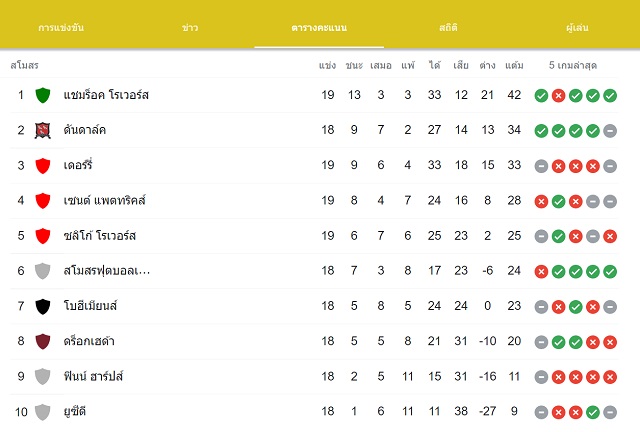The width and height of the screenshot is (640, 432).
Task: Click the black shield crest at rank 7
Action: [x=43, y=306]
